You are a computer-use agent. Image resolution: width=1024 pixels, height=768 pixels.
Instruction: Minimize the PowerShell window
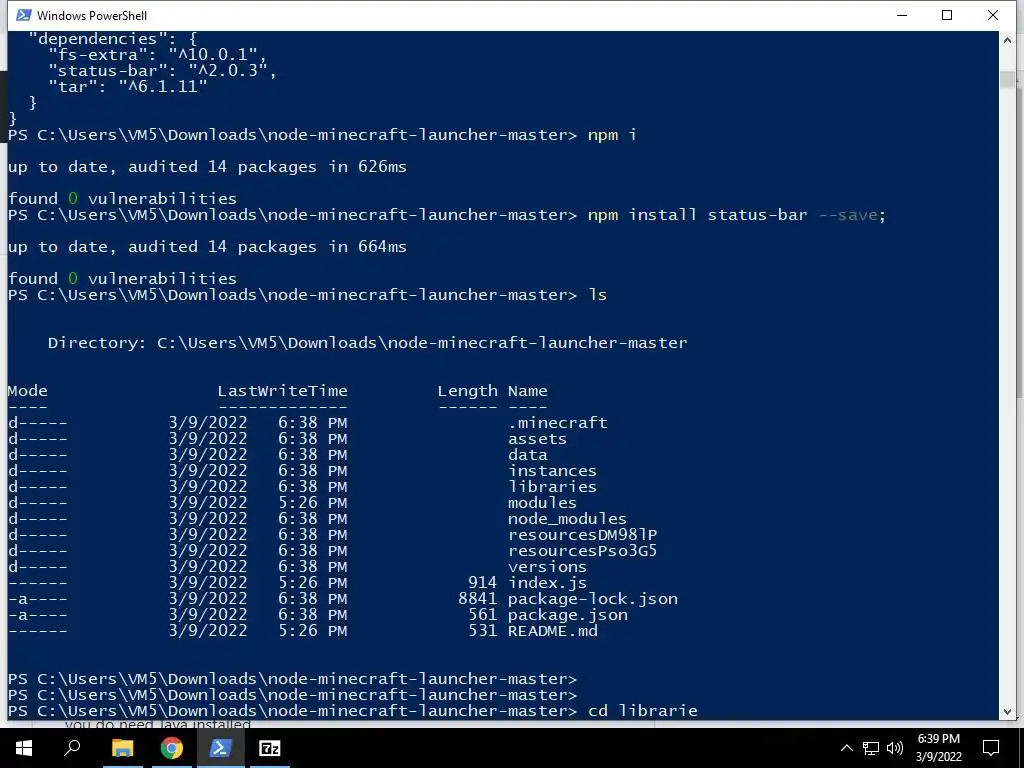click(x=902, y=15)
